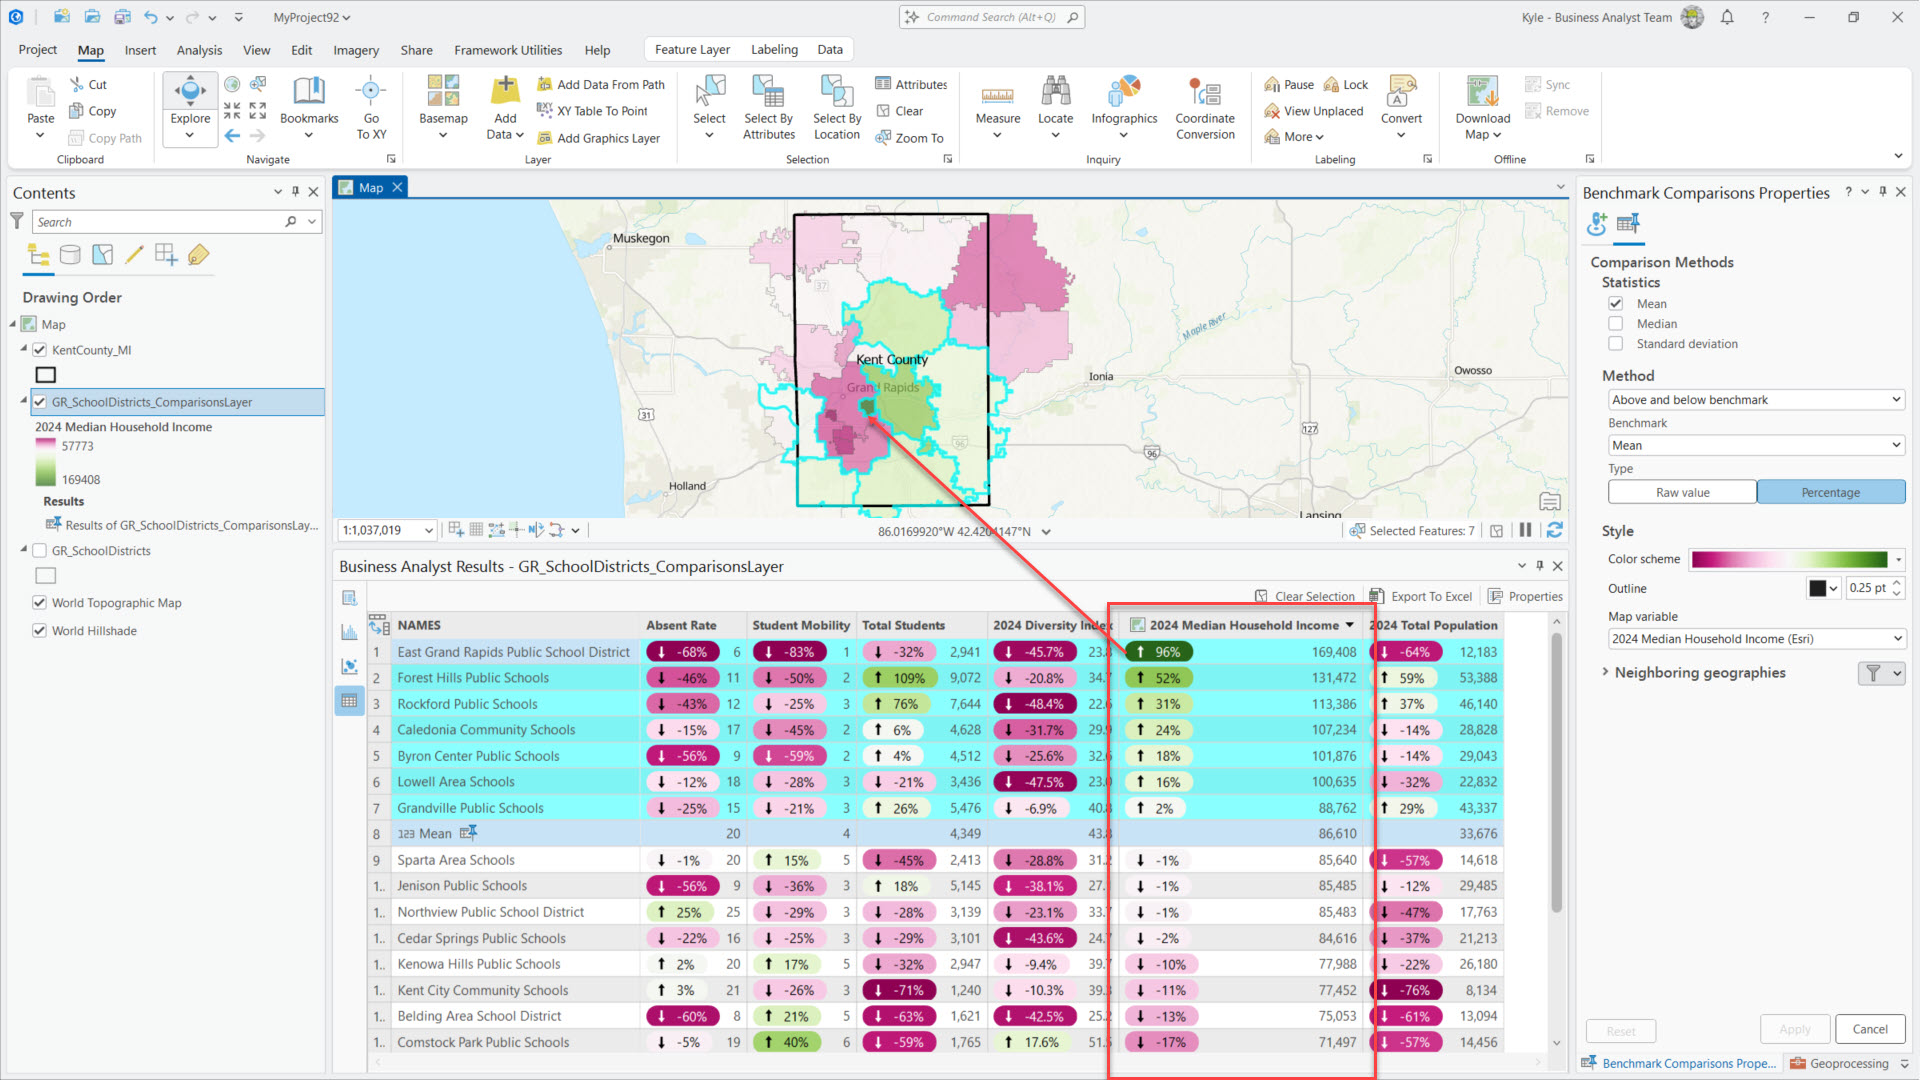Viewport: 1920px width, 1080px height.
Task: Click the Raw value type button
Action: (x=1682, y=493)
